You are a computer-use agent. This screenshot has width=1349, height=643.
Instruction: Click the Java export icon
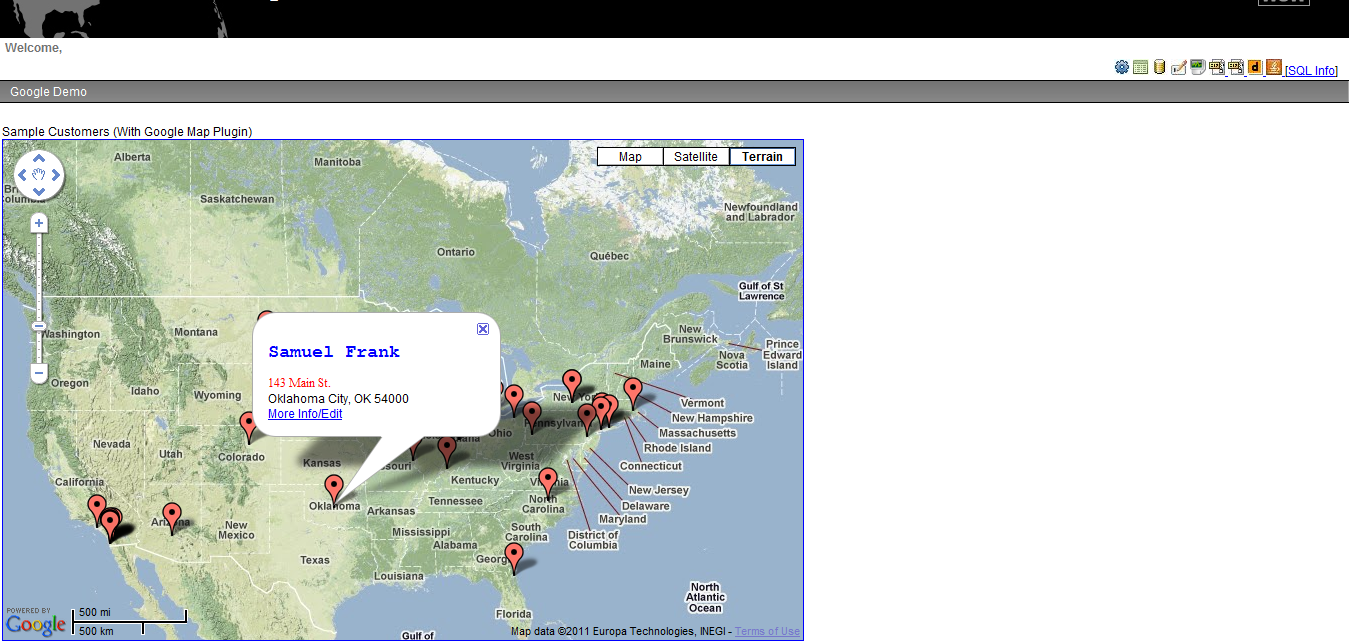(1273, 66)
